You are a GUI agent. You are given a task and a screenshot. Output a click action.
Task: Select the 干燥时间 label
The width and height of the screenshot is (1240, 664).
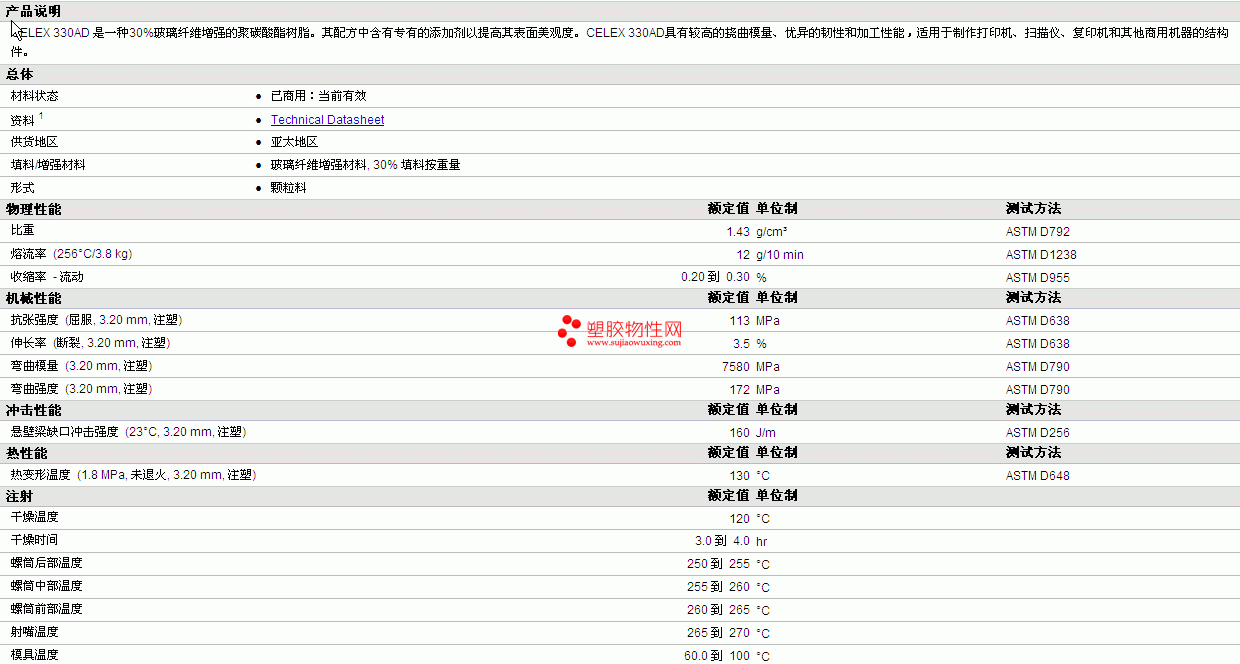[x=34, y=540]
